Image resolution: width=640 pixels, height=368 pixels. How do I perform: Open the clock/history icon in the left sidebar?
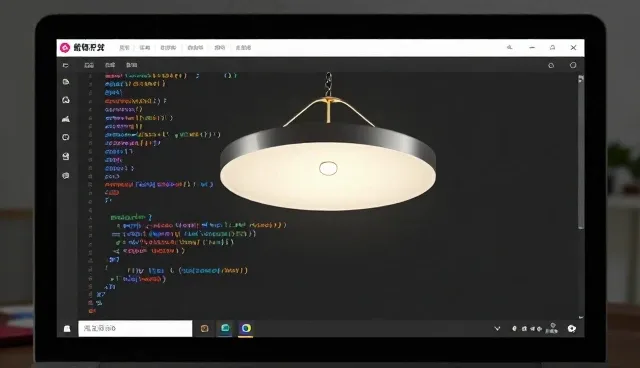66,137
